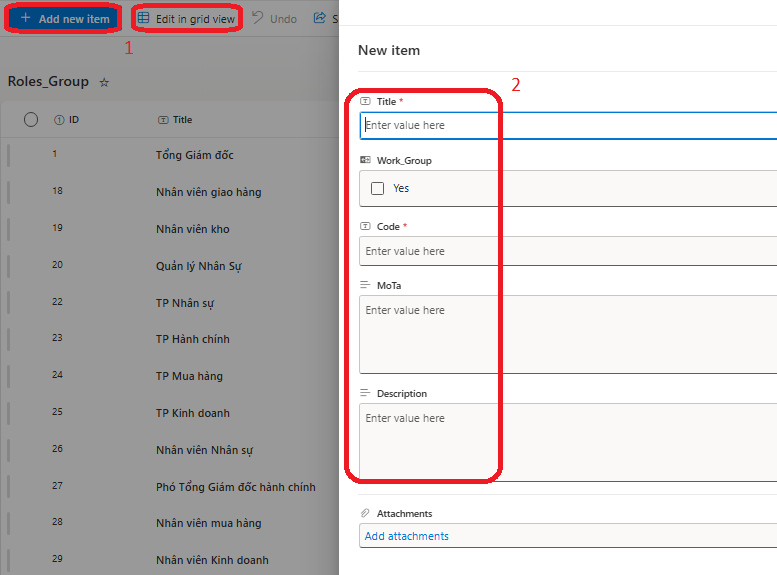
Task: Click the MoTa field lines icon
Action: coord(365,285)
